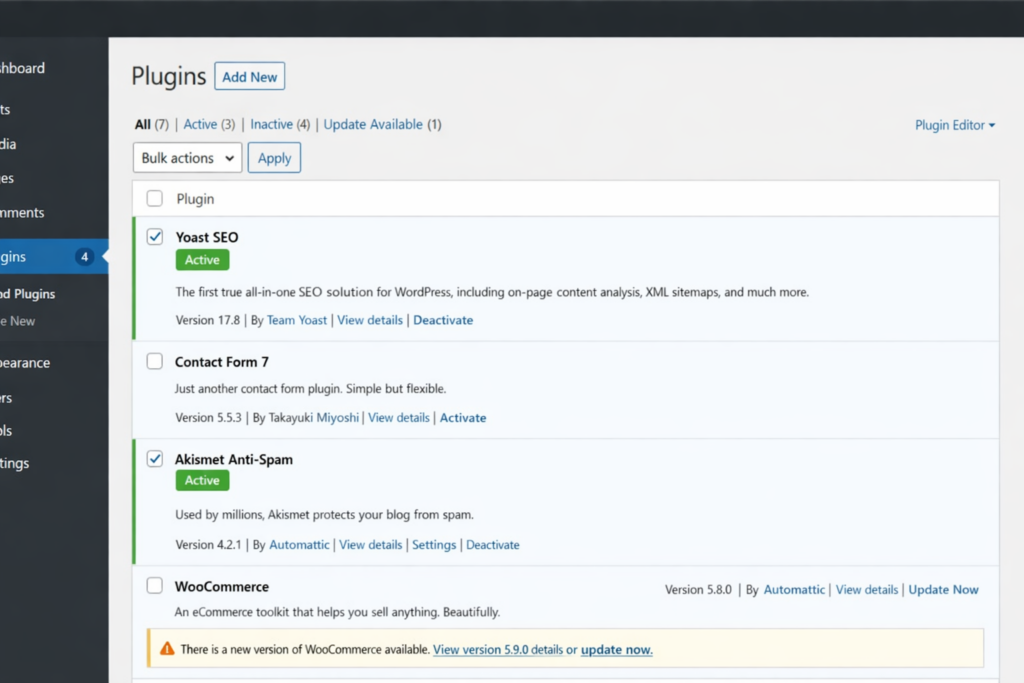Click the Active badge under Akismet Anti-Spam
The image size is (1024, 683).
202,481
